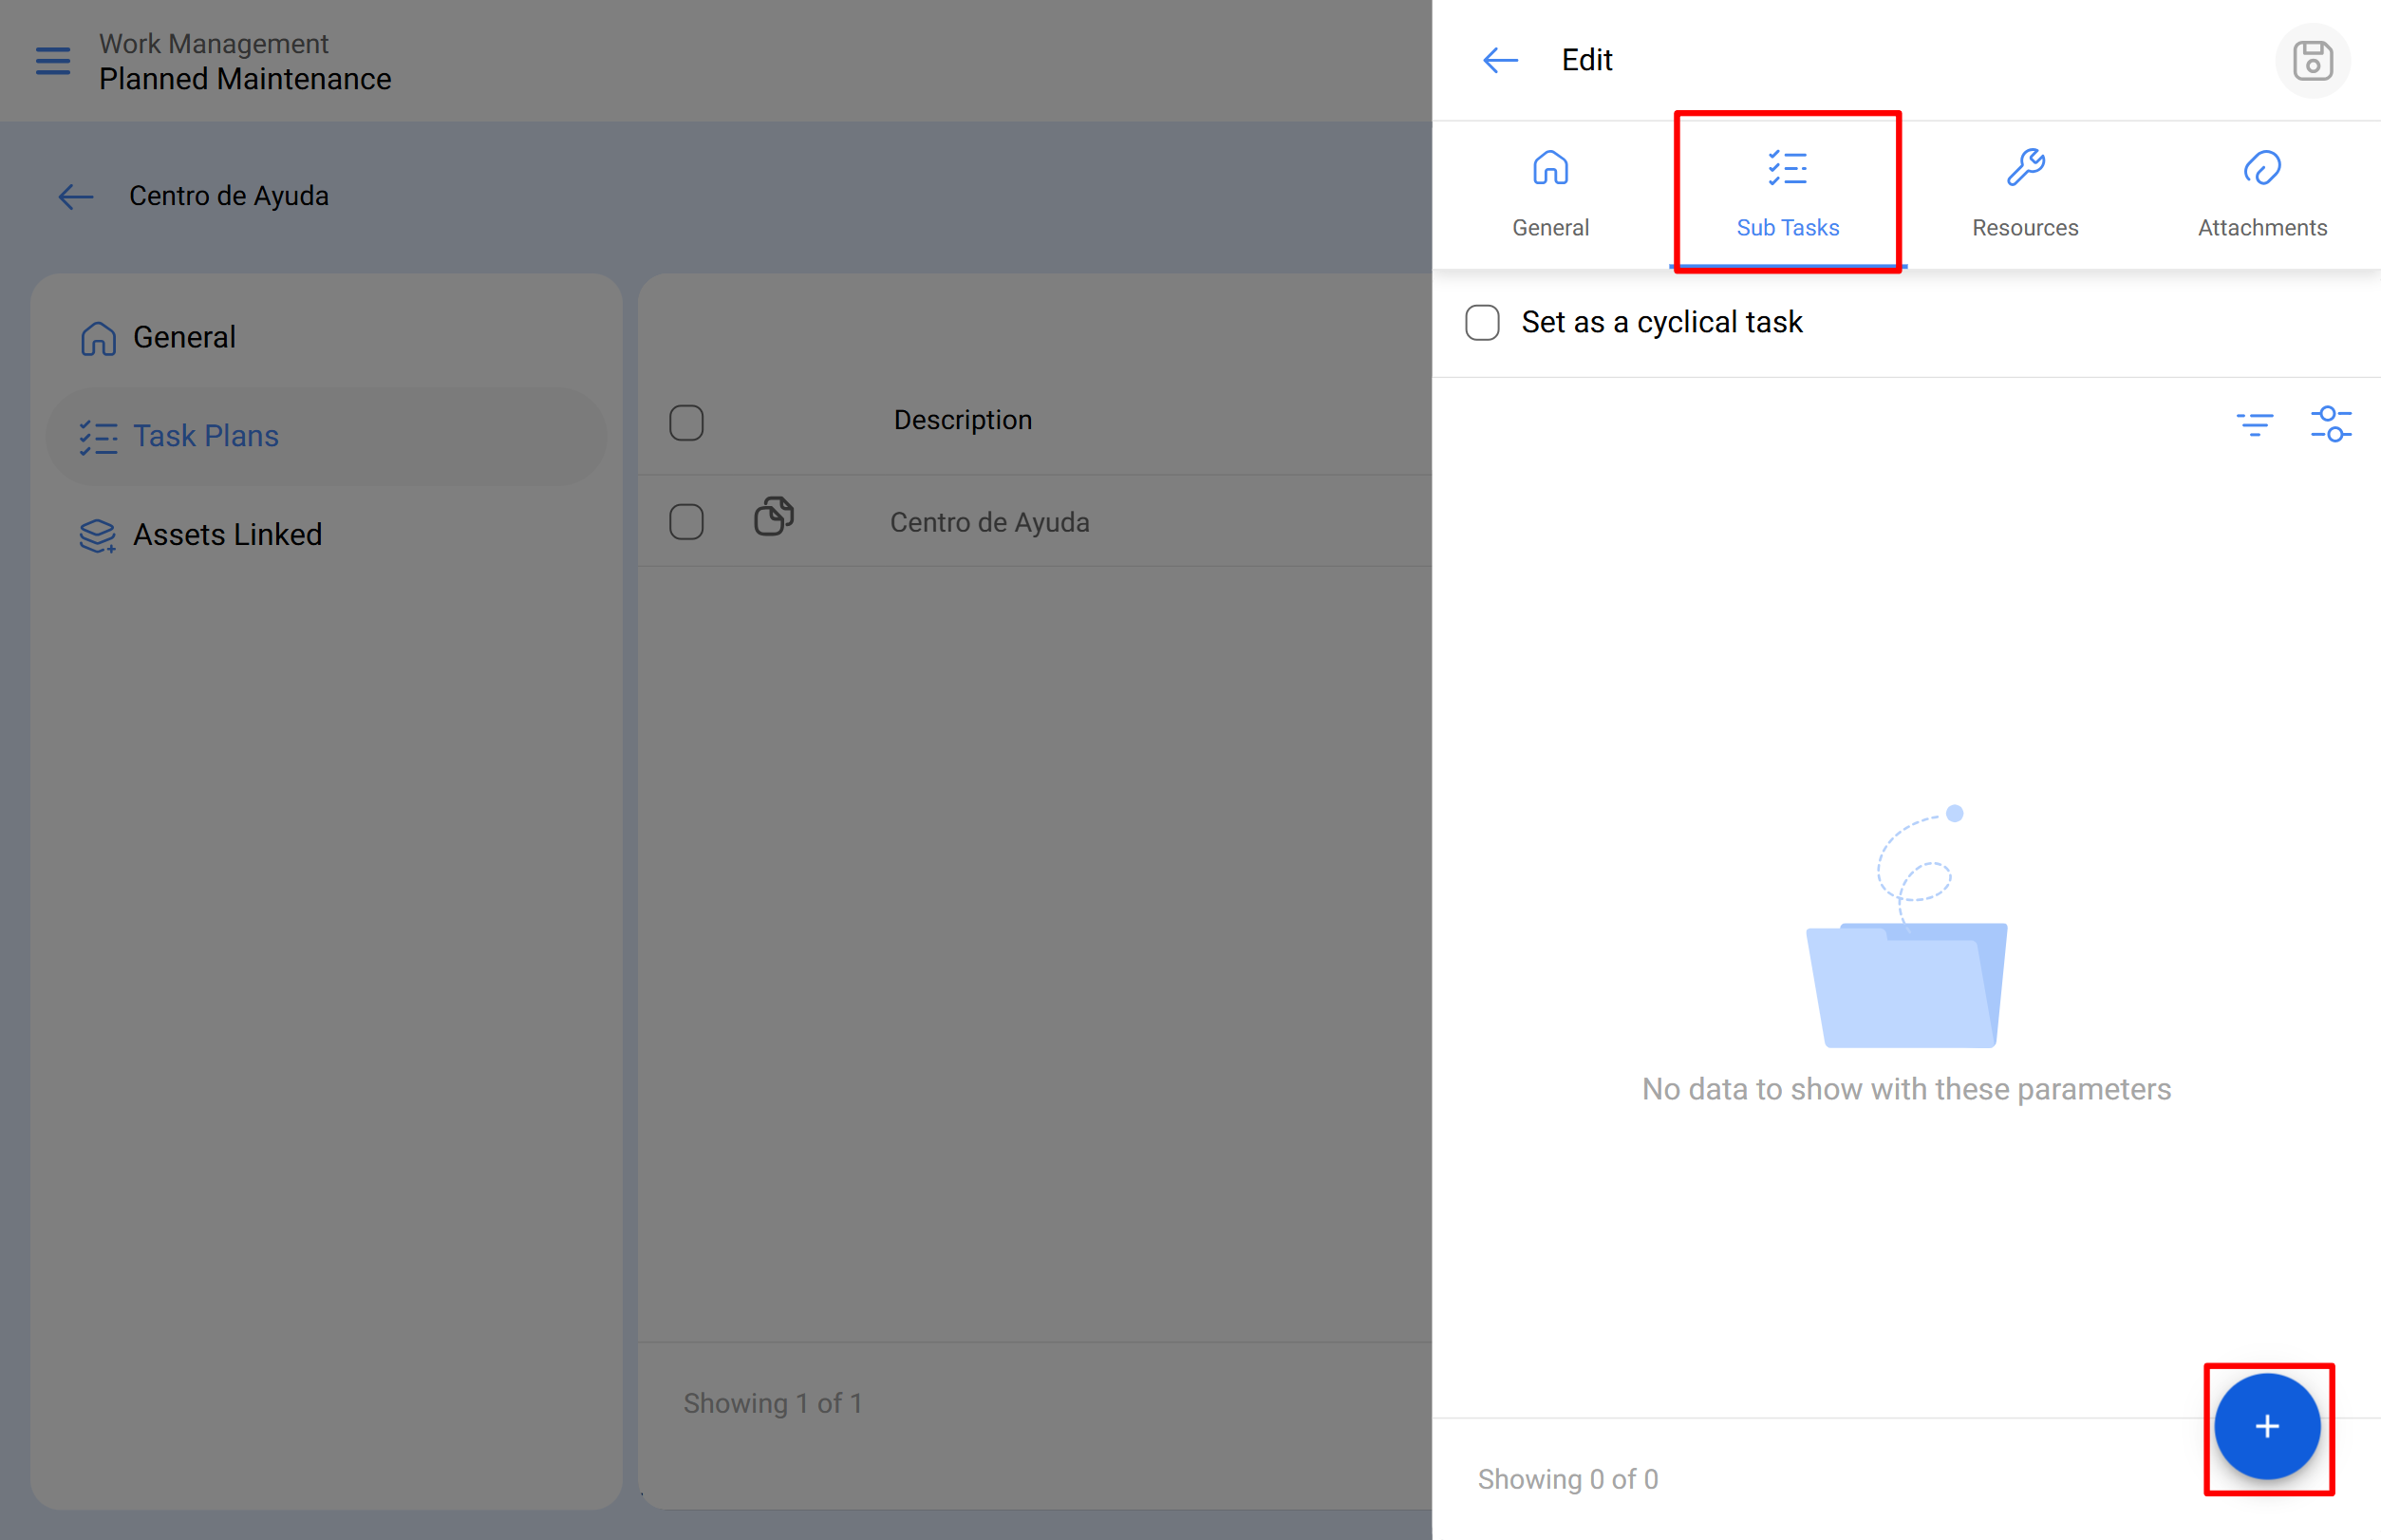Open the Resources tab
The image size is (2381, 1540).
tap(2025, 194)
